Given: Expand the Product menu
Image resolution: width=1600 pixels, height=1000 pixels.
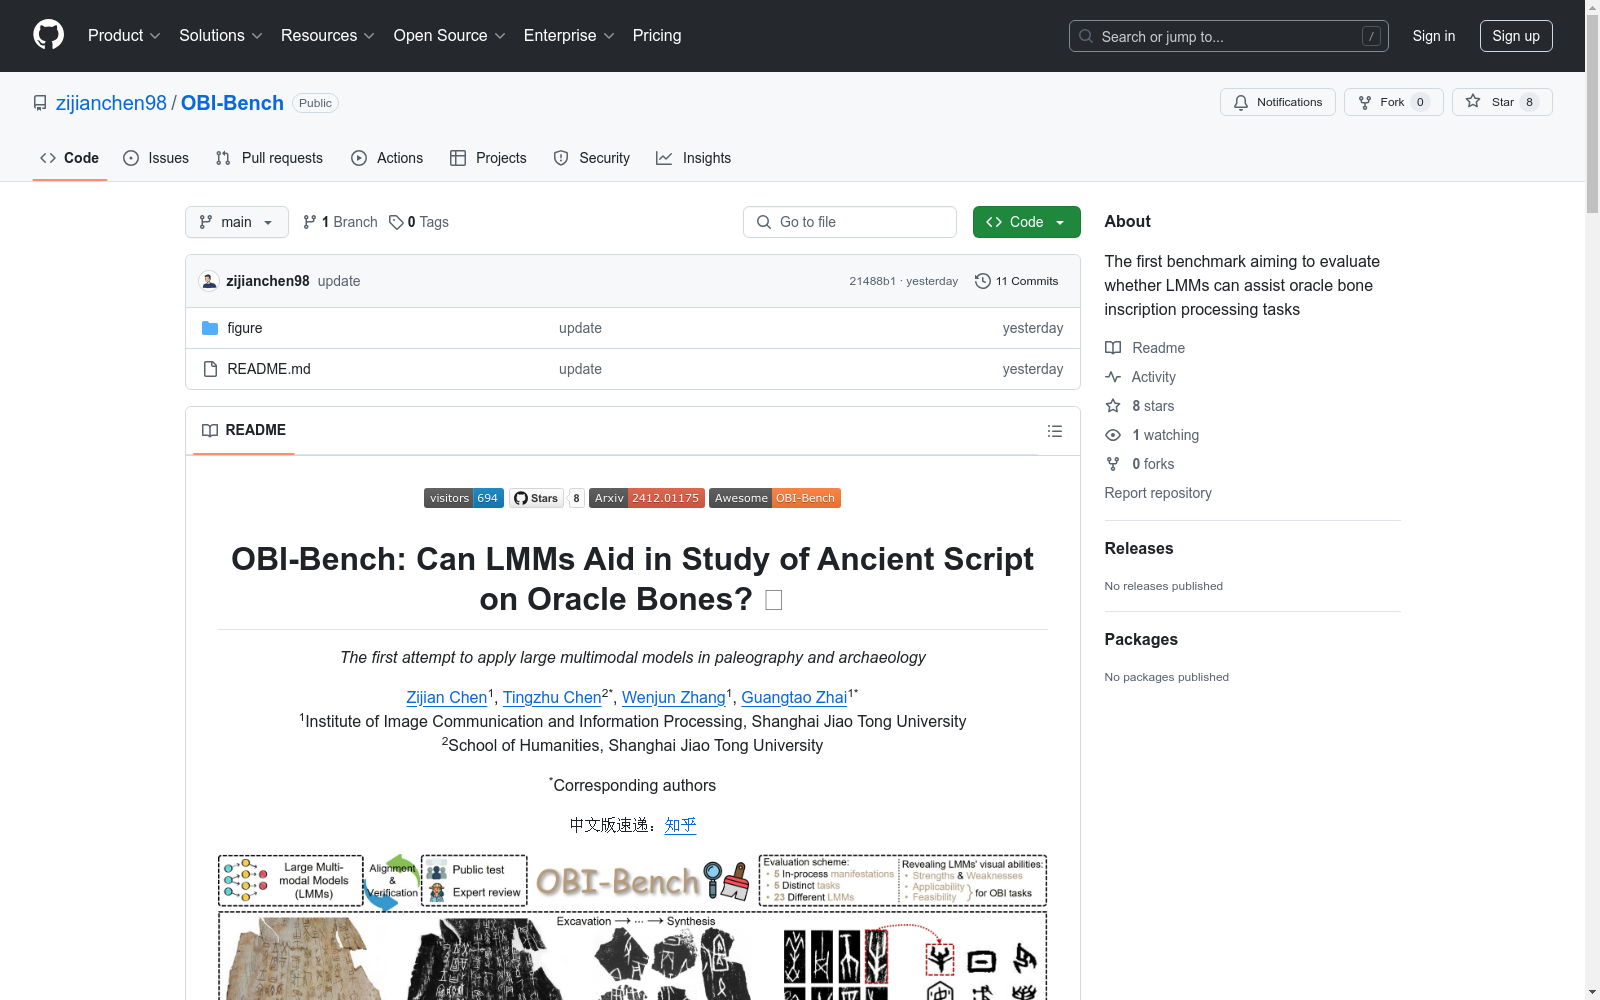Looking at the screenshot, I should pyautogui.click(x=124, y=36).
